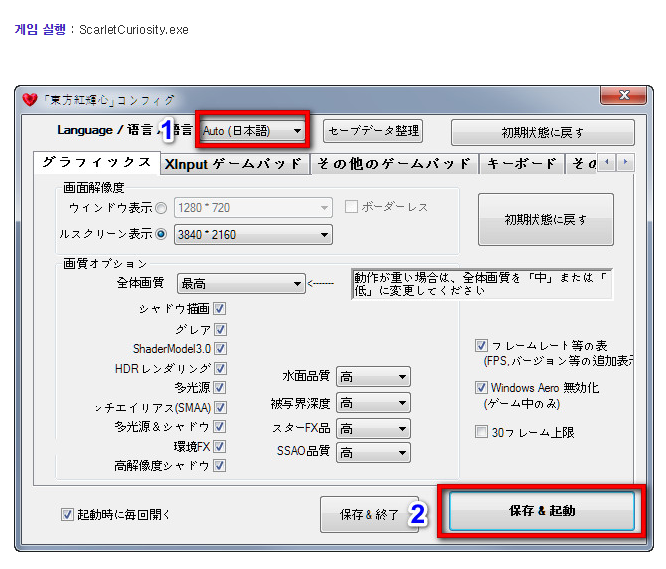Screen dimensions: 666x569
Task: Click the top 初期状態に戻す button
Action: (542, 132)
